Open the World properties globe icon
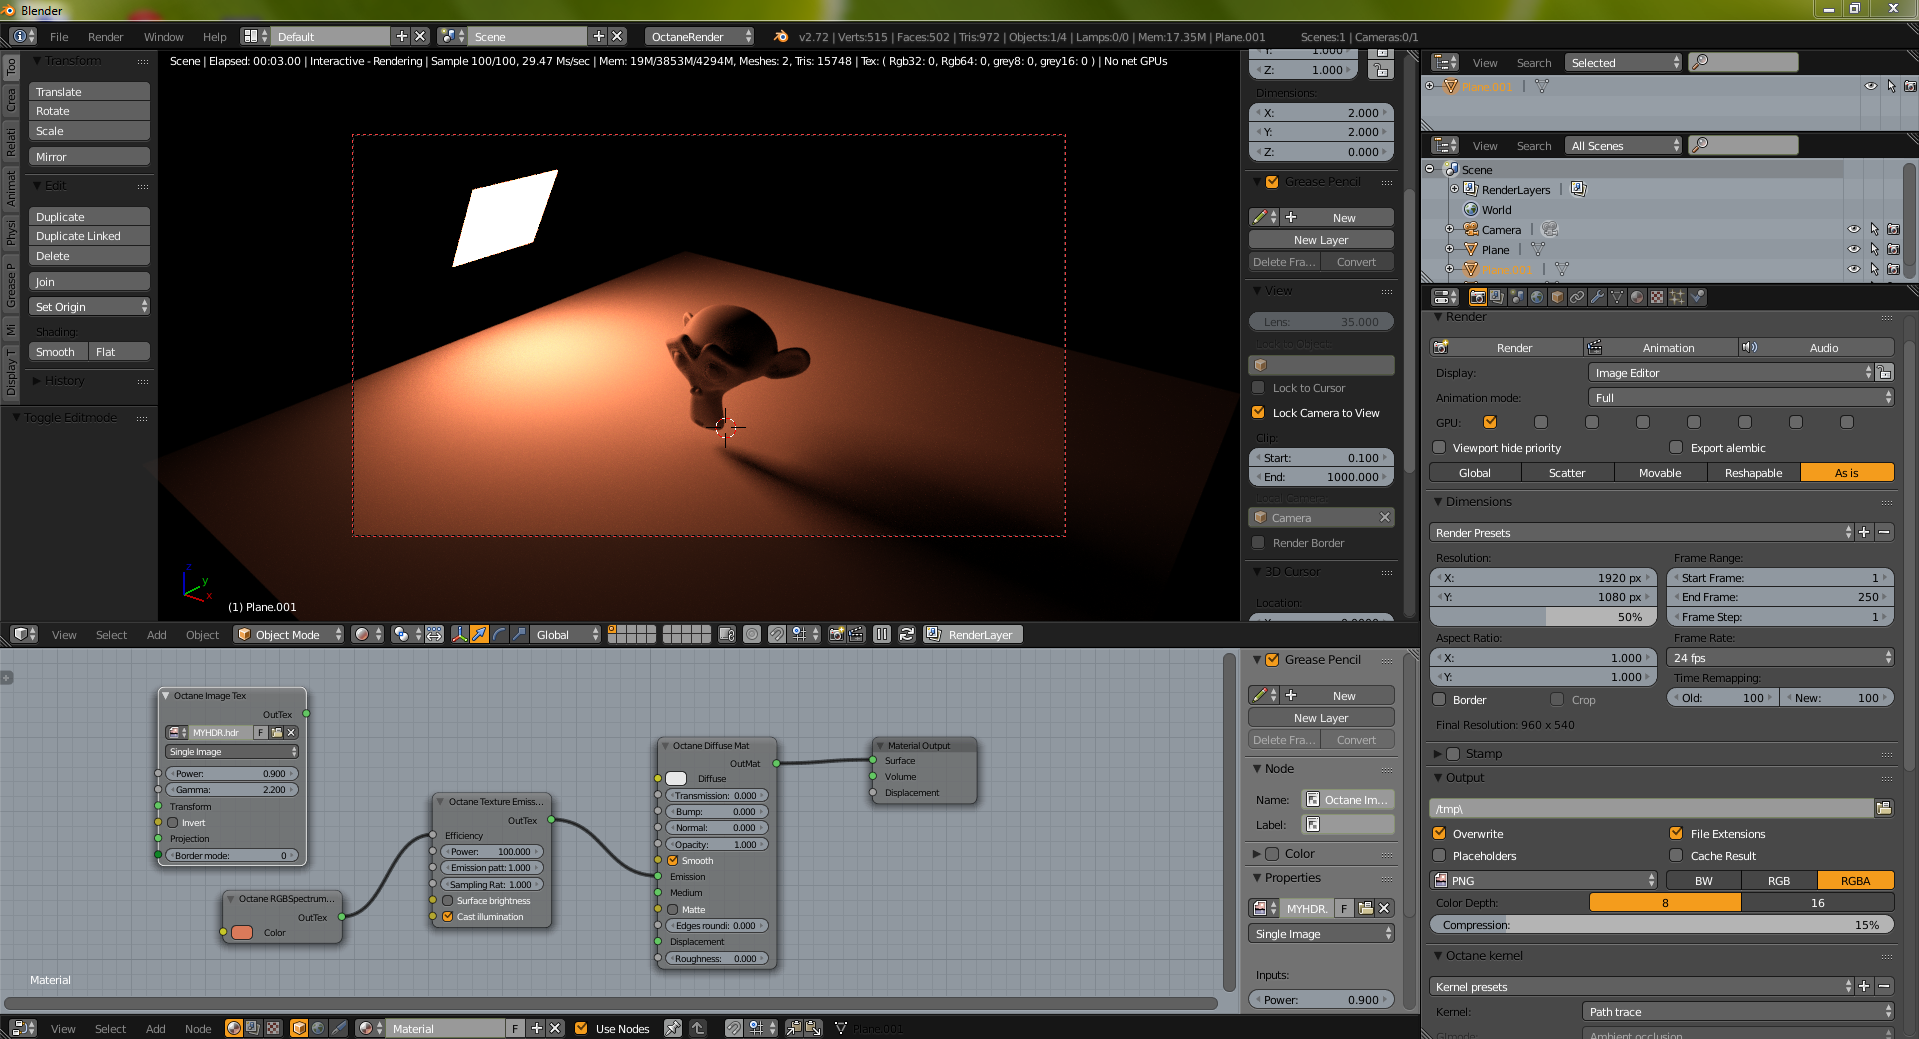The image size is (1919, 1039). click(1537, 297)
